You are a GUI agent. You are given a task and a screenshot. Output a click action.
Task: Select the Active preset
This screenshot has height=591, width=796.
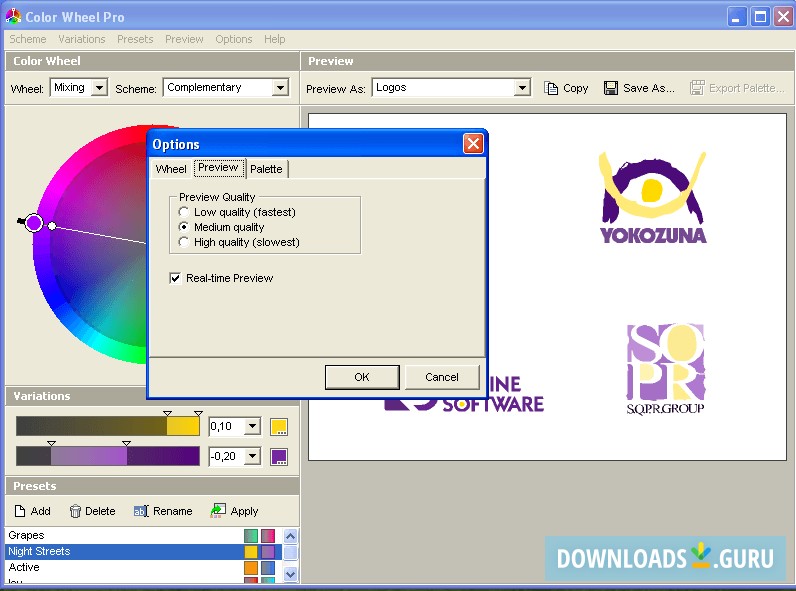coord(143,567)
